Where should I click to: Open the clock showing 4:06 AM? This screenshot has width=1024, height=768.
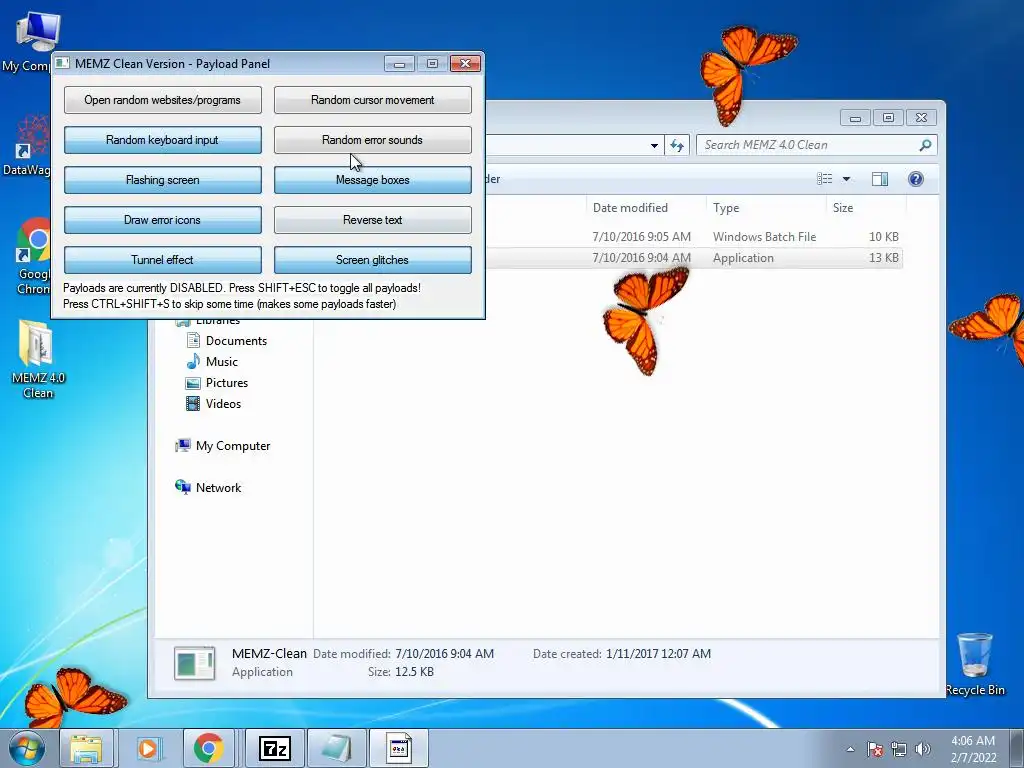point(973,749)
